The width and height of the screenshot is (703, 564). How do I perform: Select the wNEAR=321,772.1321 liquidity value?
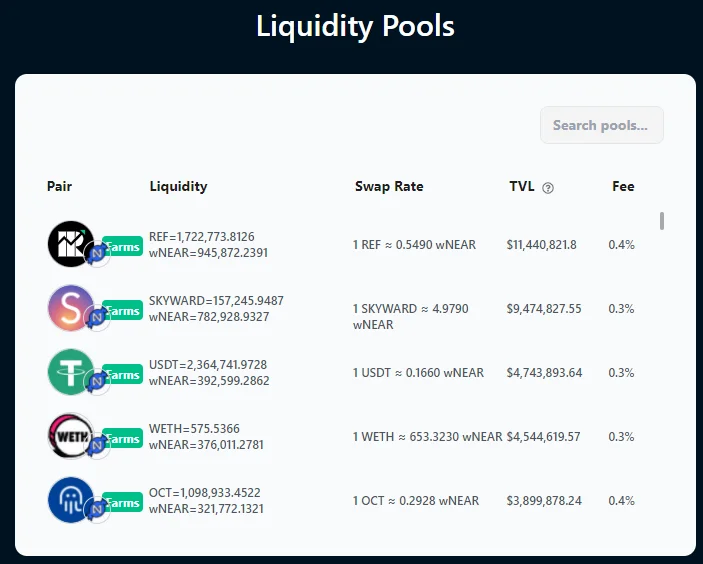[x=206, y=509]
